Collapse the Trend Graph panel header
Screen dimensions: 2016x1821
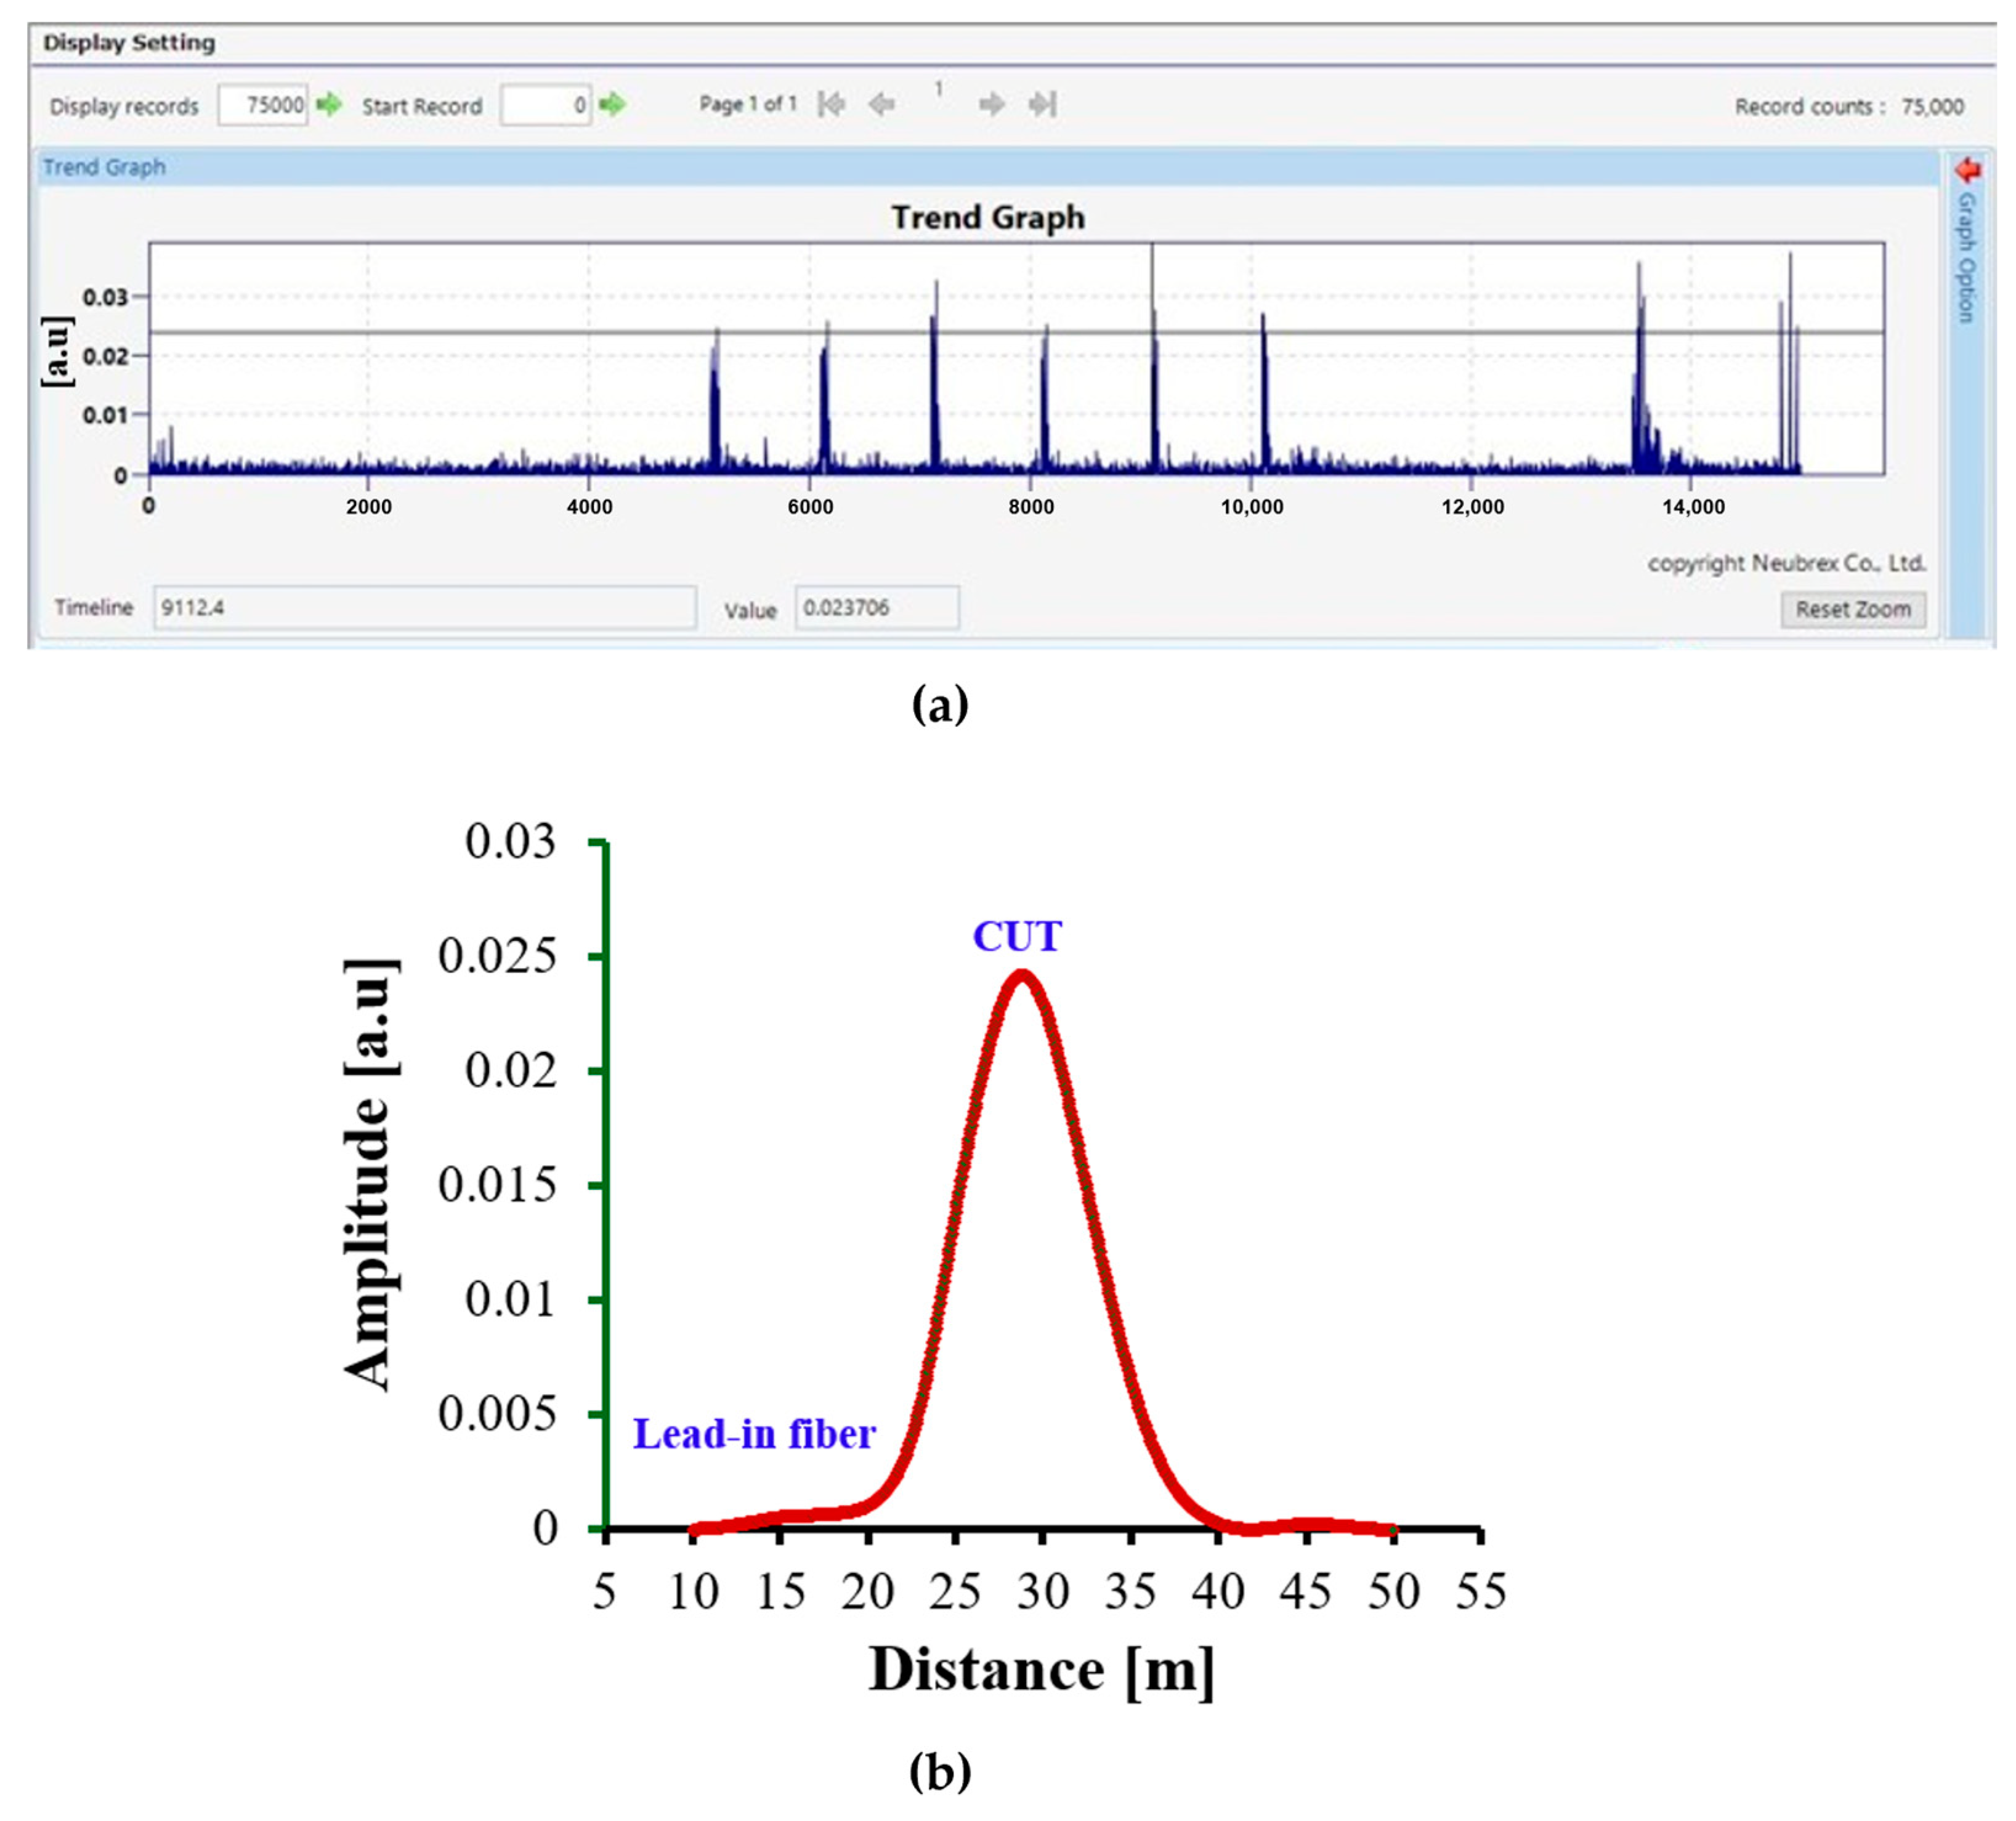pyautogui.click(x=104, y=167)
